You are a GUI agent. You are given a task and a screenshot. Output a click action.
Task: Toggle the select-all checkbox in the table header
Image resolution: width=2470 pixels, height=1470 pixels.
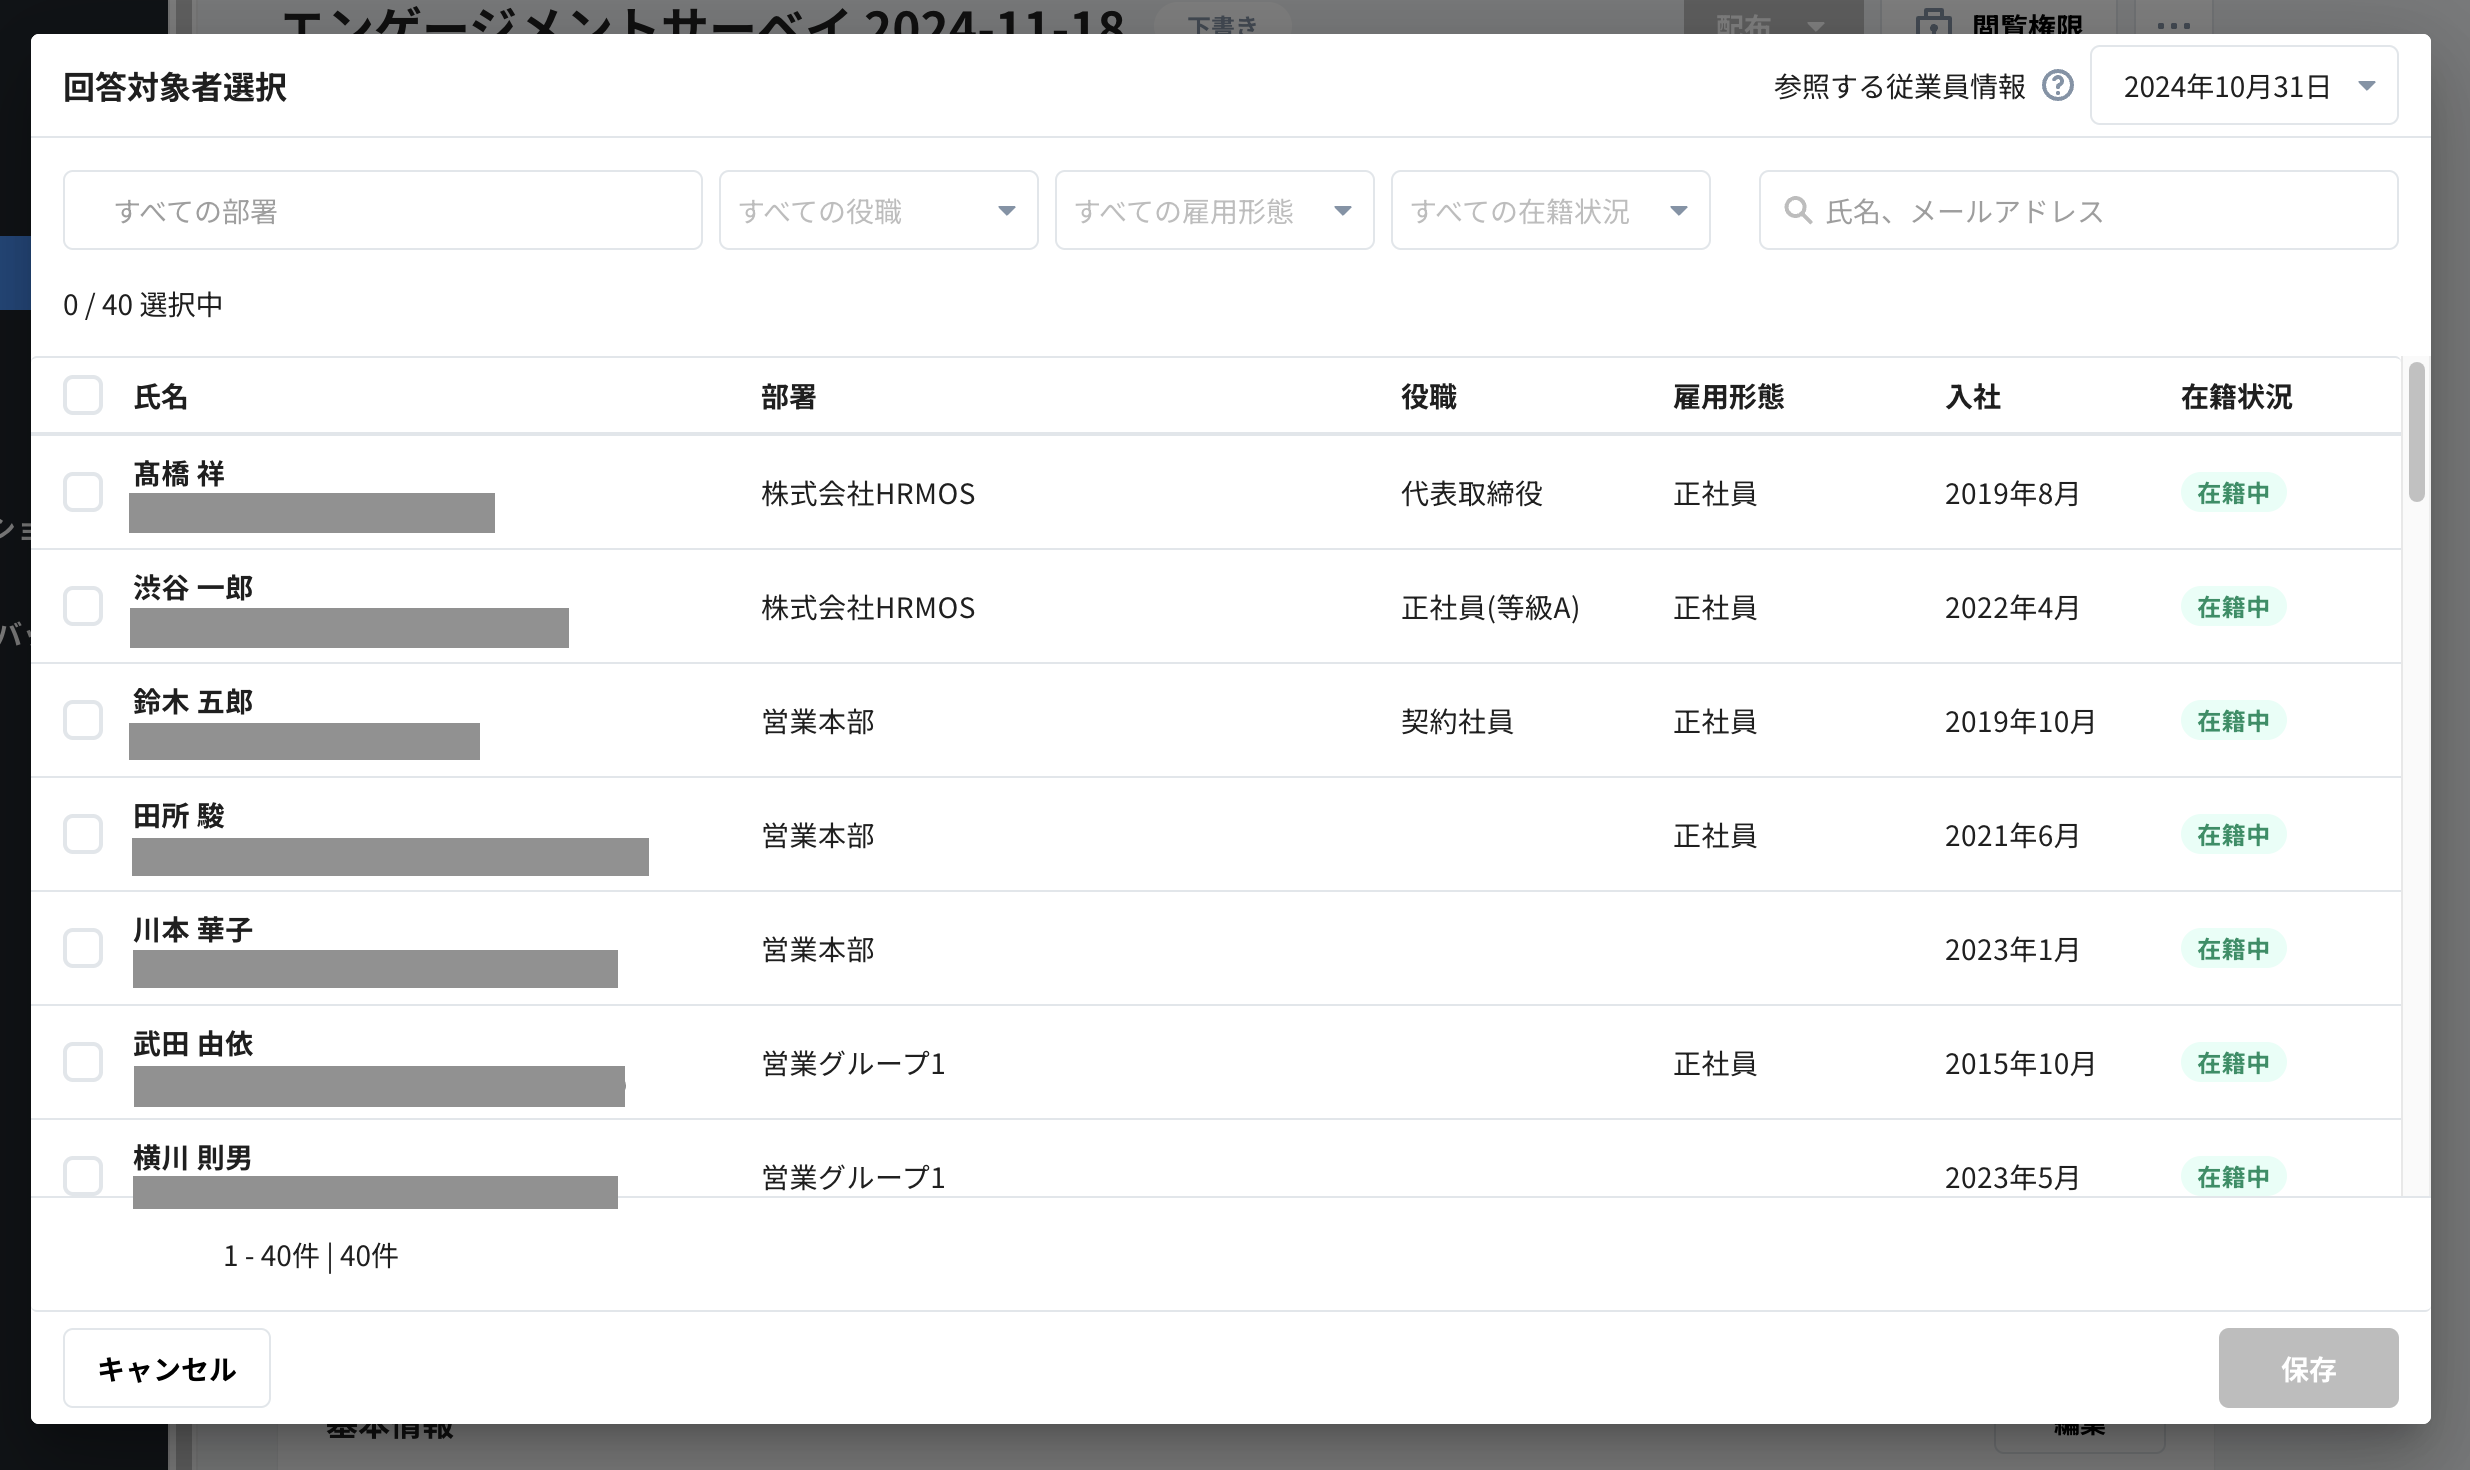84,395
